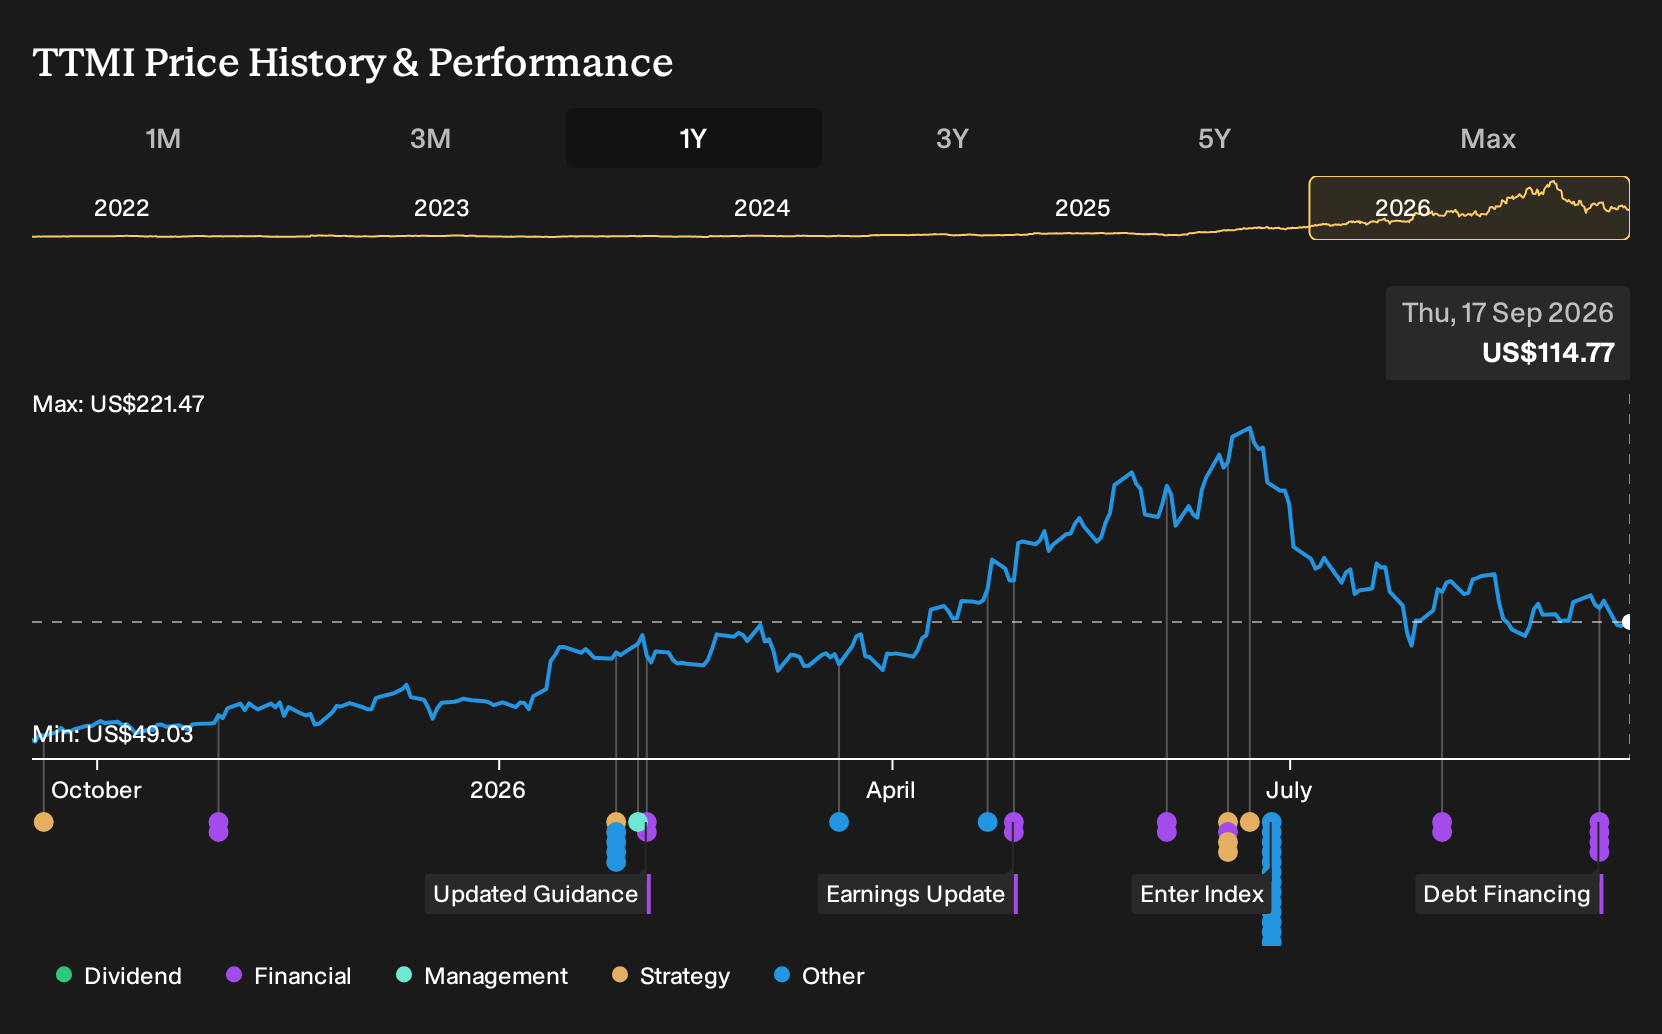Choose the 5Y time range tab
This screenshot has height=1034, width=1662.
[1214, 138]
